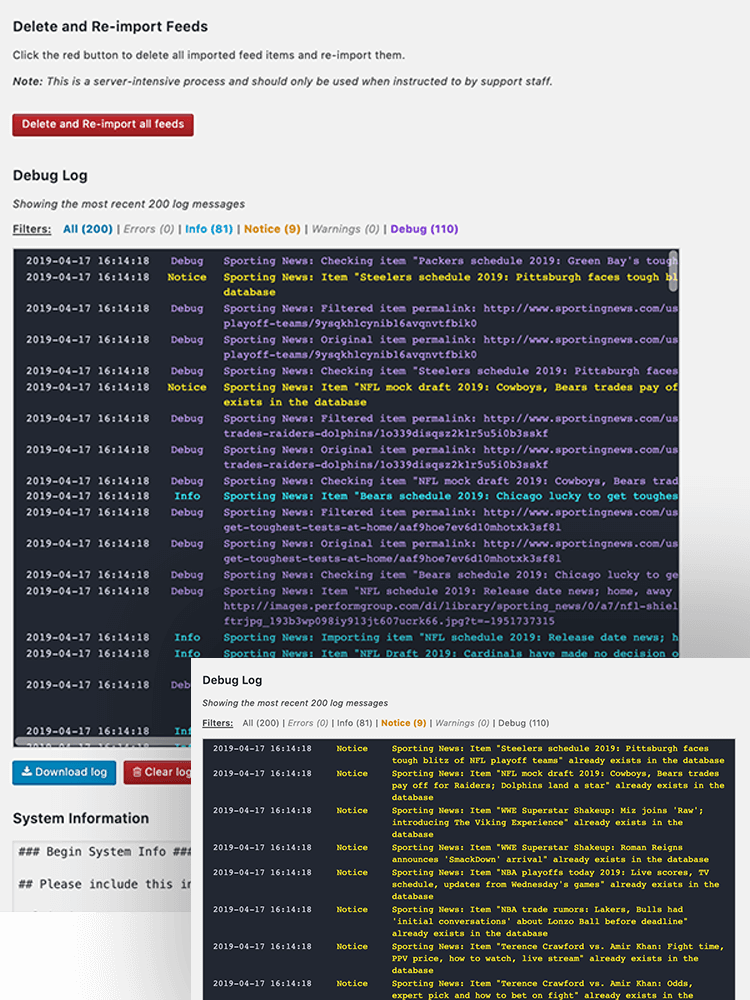Click the trash icon on Clear log button
The width and height of the screenshot is (750, 1000).
point(136,772)
